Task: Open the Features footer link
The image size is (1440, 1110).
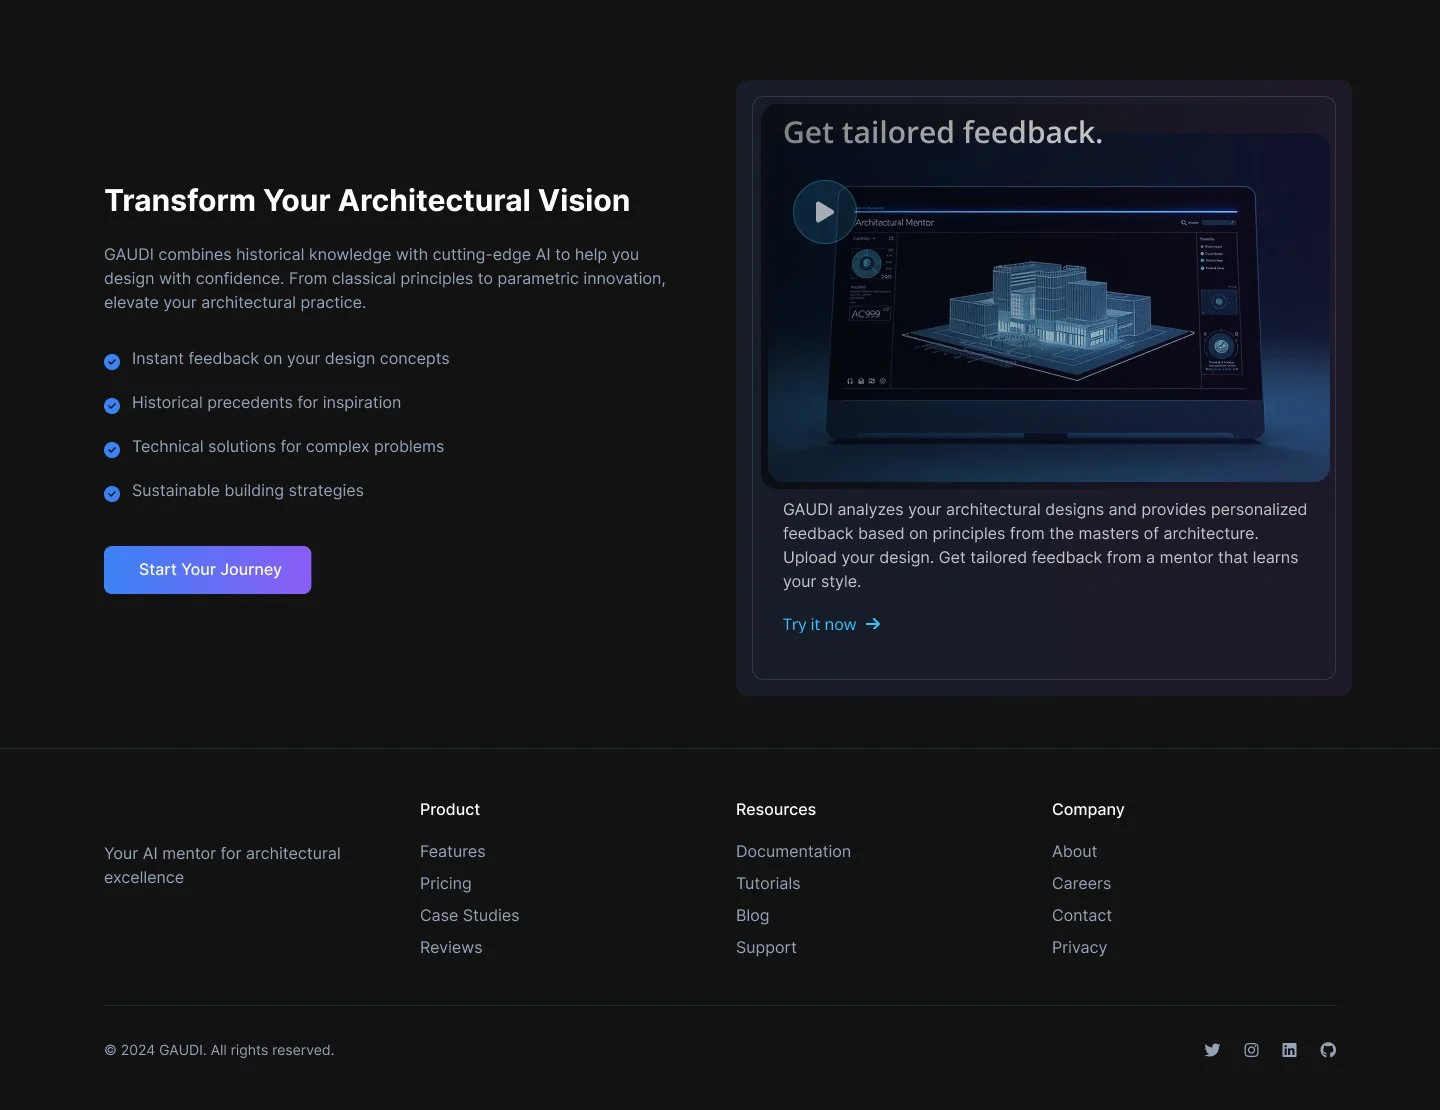Action: click(452, 852)
